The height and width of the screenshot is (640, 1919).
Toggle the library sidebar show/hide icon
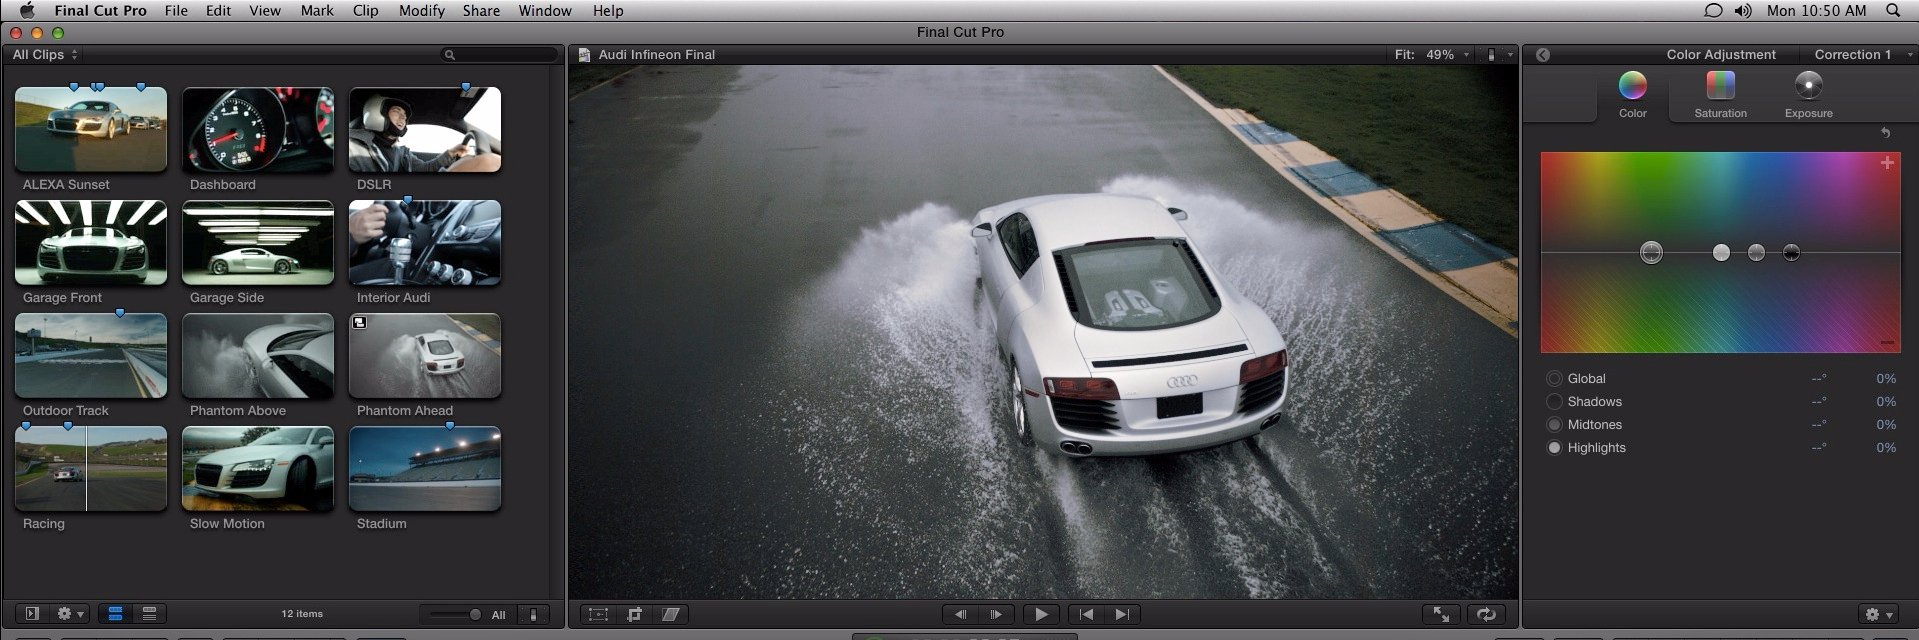point(32,614)
